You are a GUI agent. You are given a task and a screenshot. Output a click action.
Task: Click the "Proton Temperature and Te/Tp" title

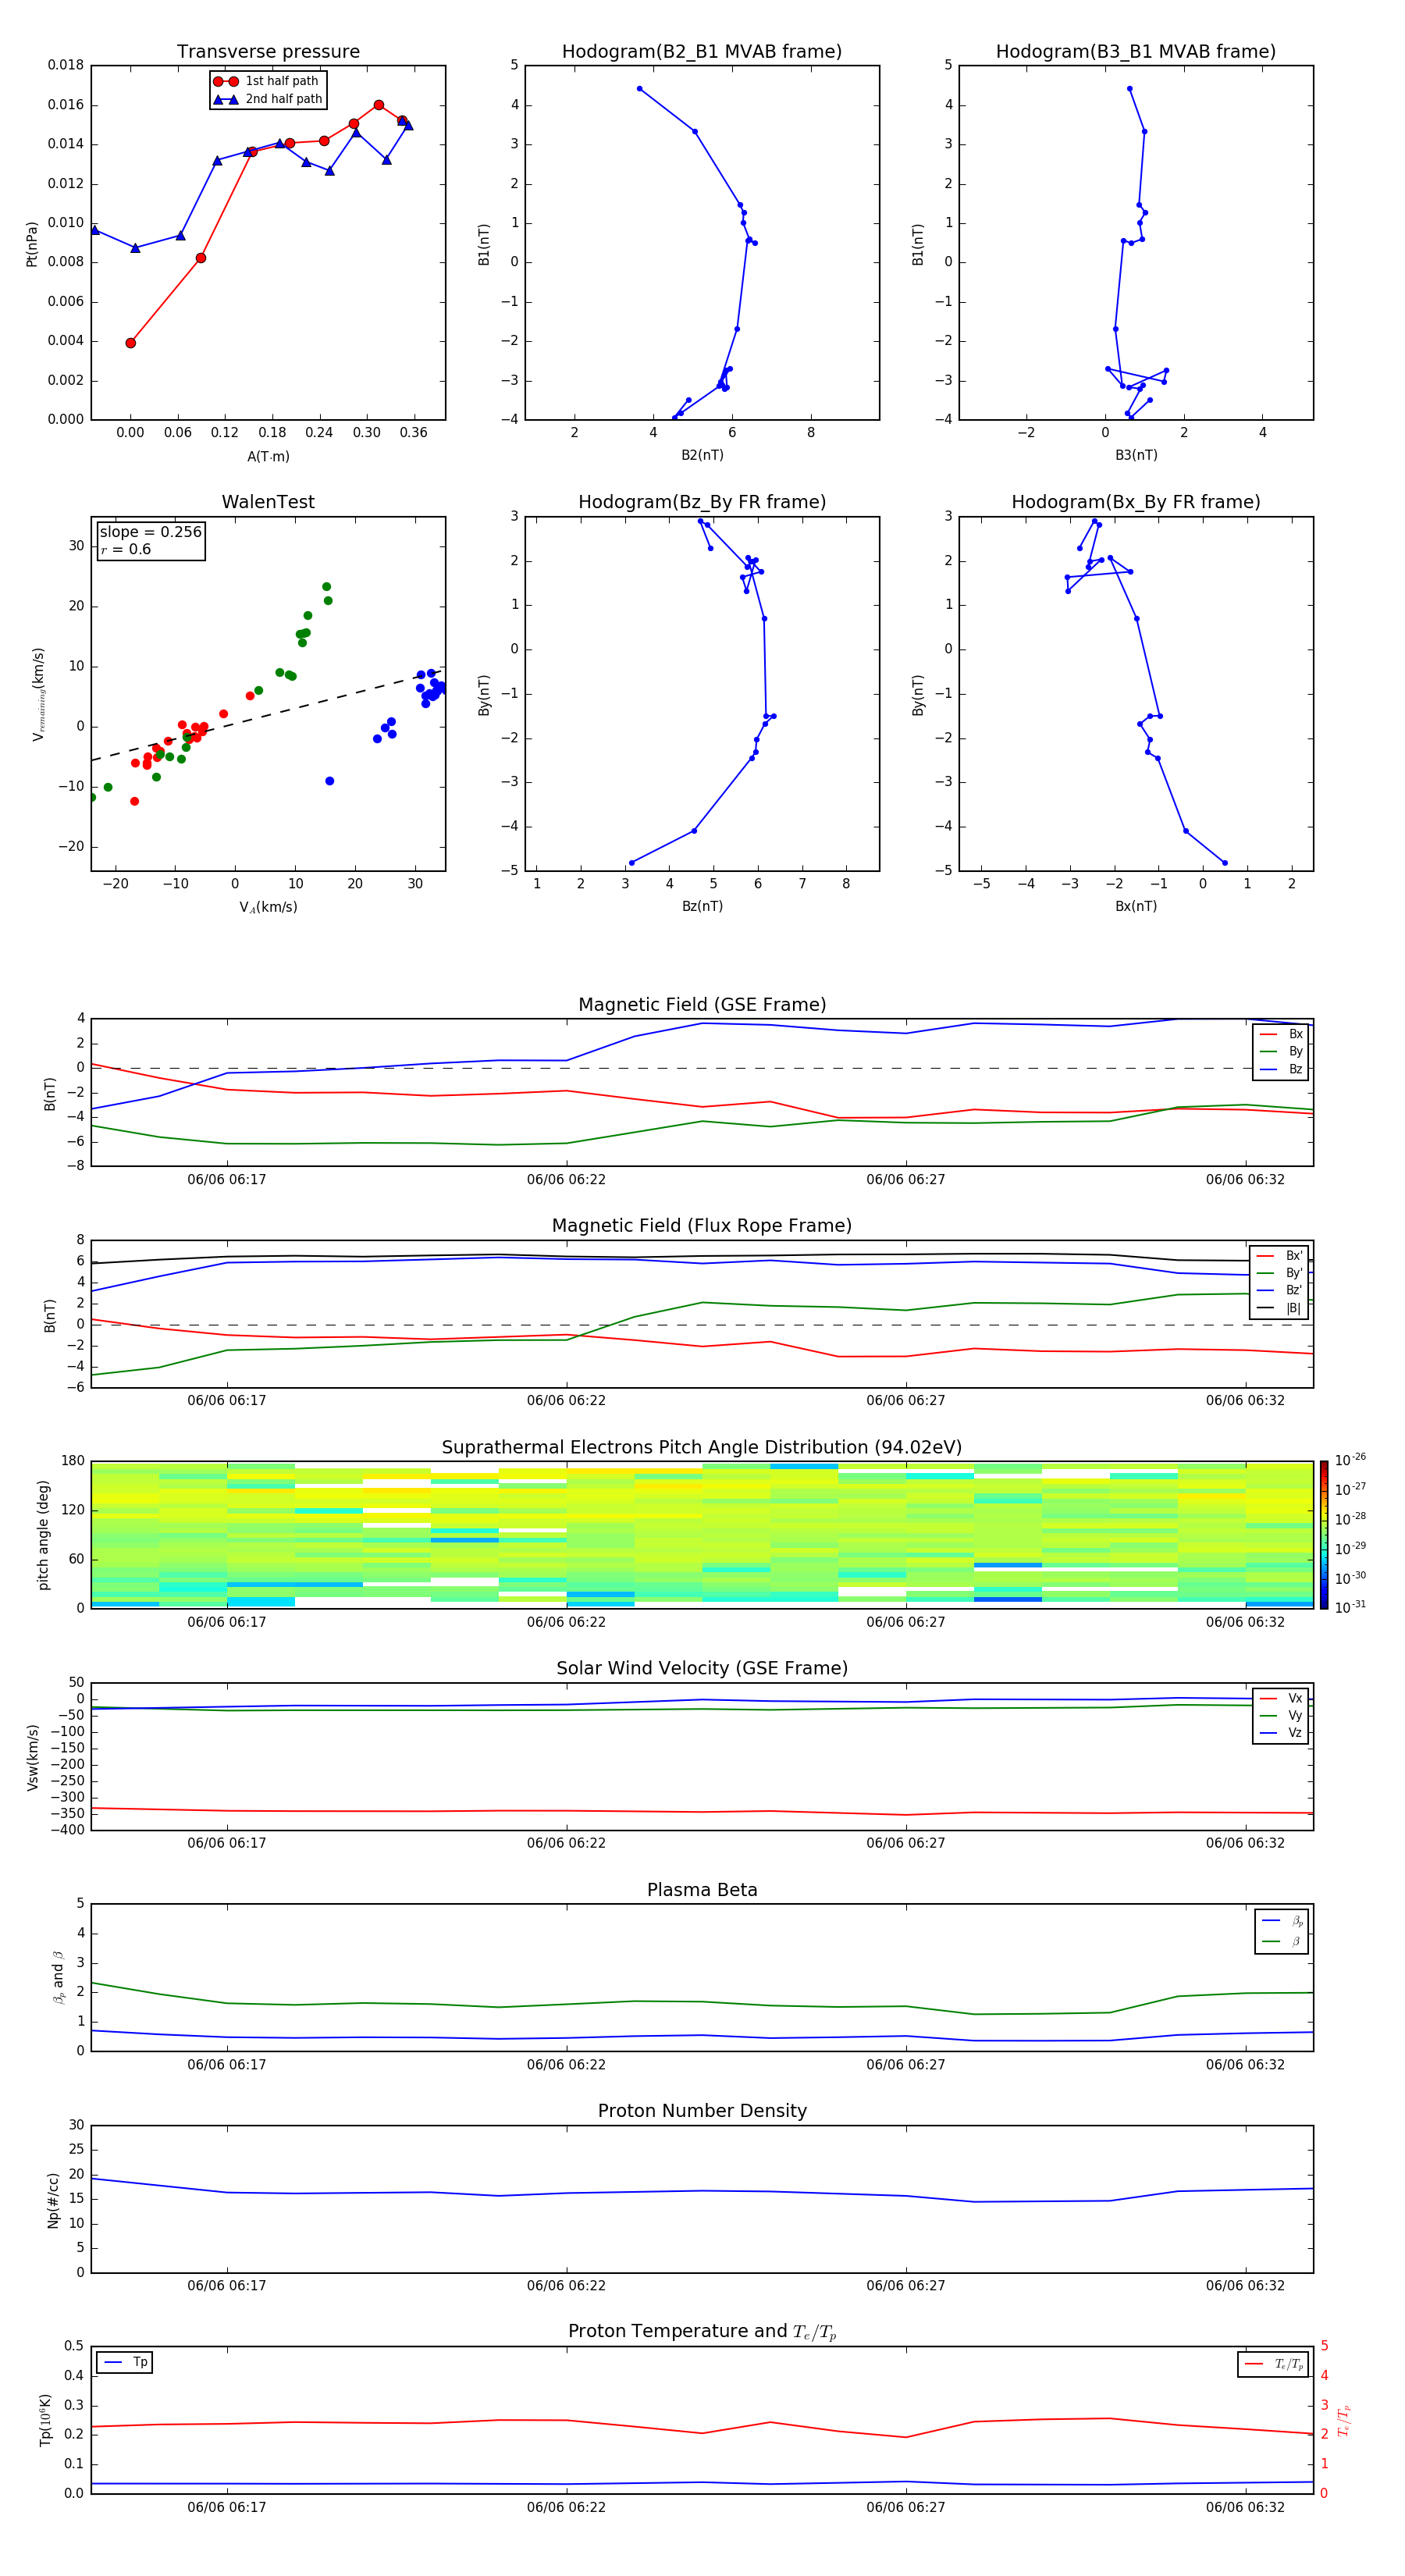point(702,2331)
